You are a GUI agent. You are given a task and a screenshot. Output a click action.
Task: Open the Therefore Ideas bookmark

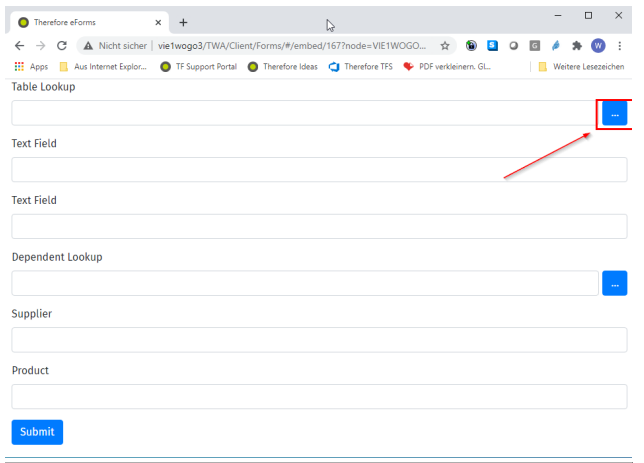(283, 67)
